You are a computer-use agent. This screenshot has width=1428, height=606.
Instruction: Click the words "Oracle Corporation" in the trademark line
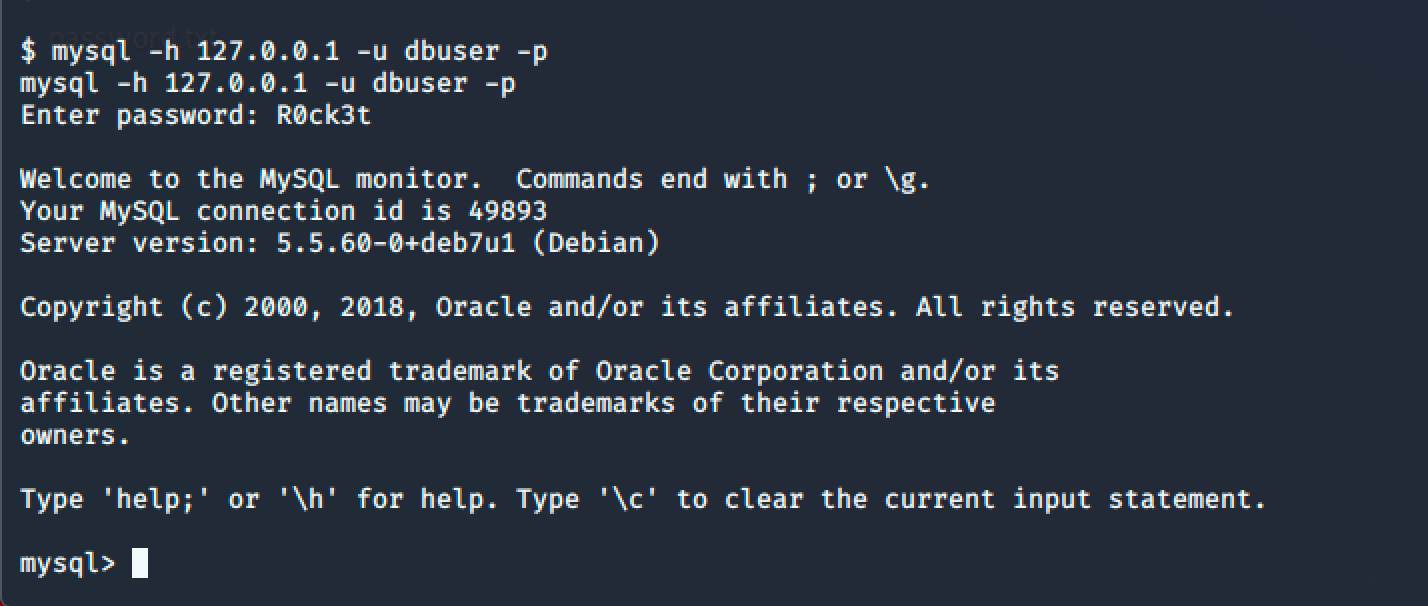point(739,371)
